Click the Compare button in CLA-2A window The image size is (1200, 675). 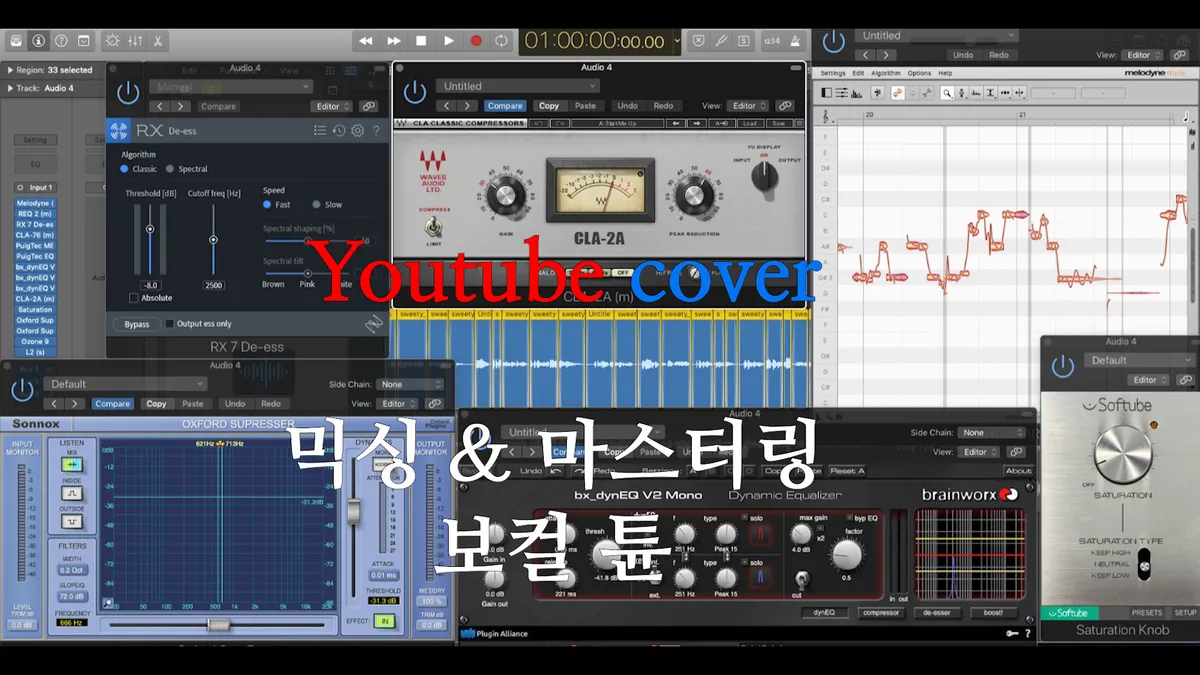coord(505,106)
